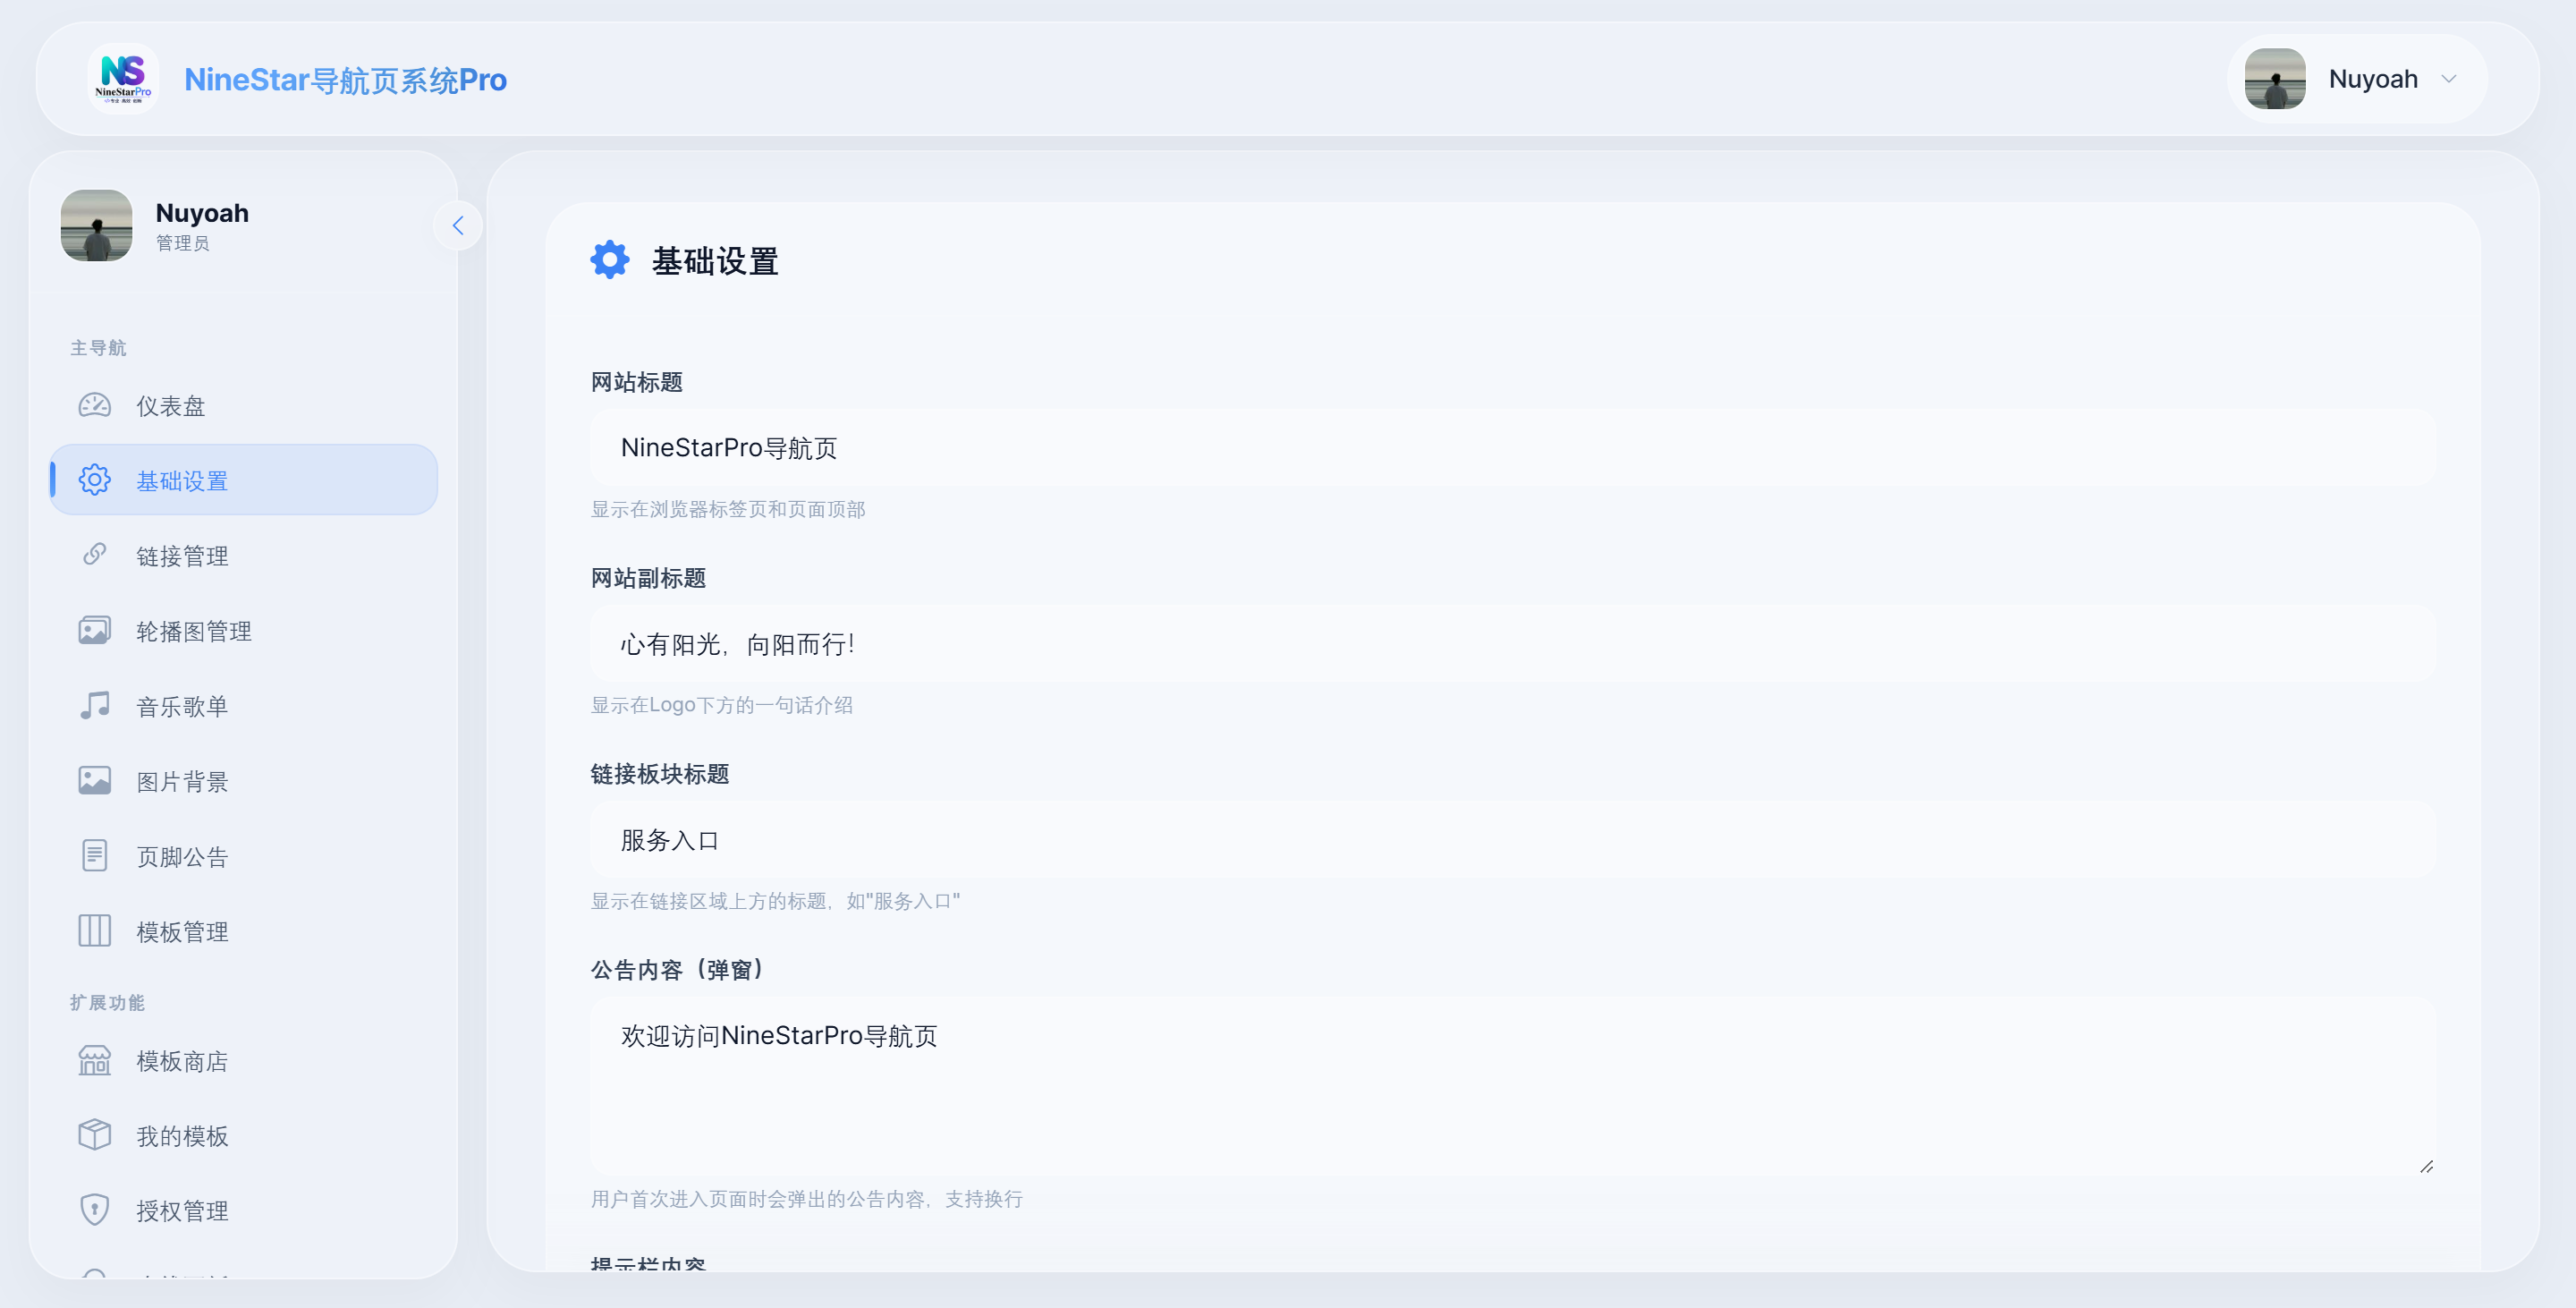Viewport: 2576px width, 1308px height.
Task: Click inside the 公告内容 textarea
Action: tap(1513, 1085)
